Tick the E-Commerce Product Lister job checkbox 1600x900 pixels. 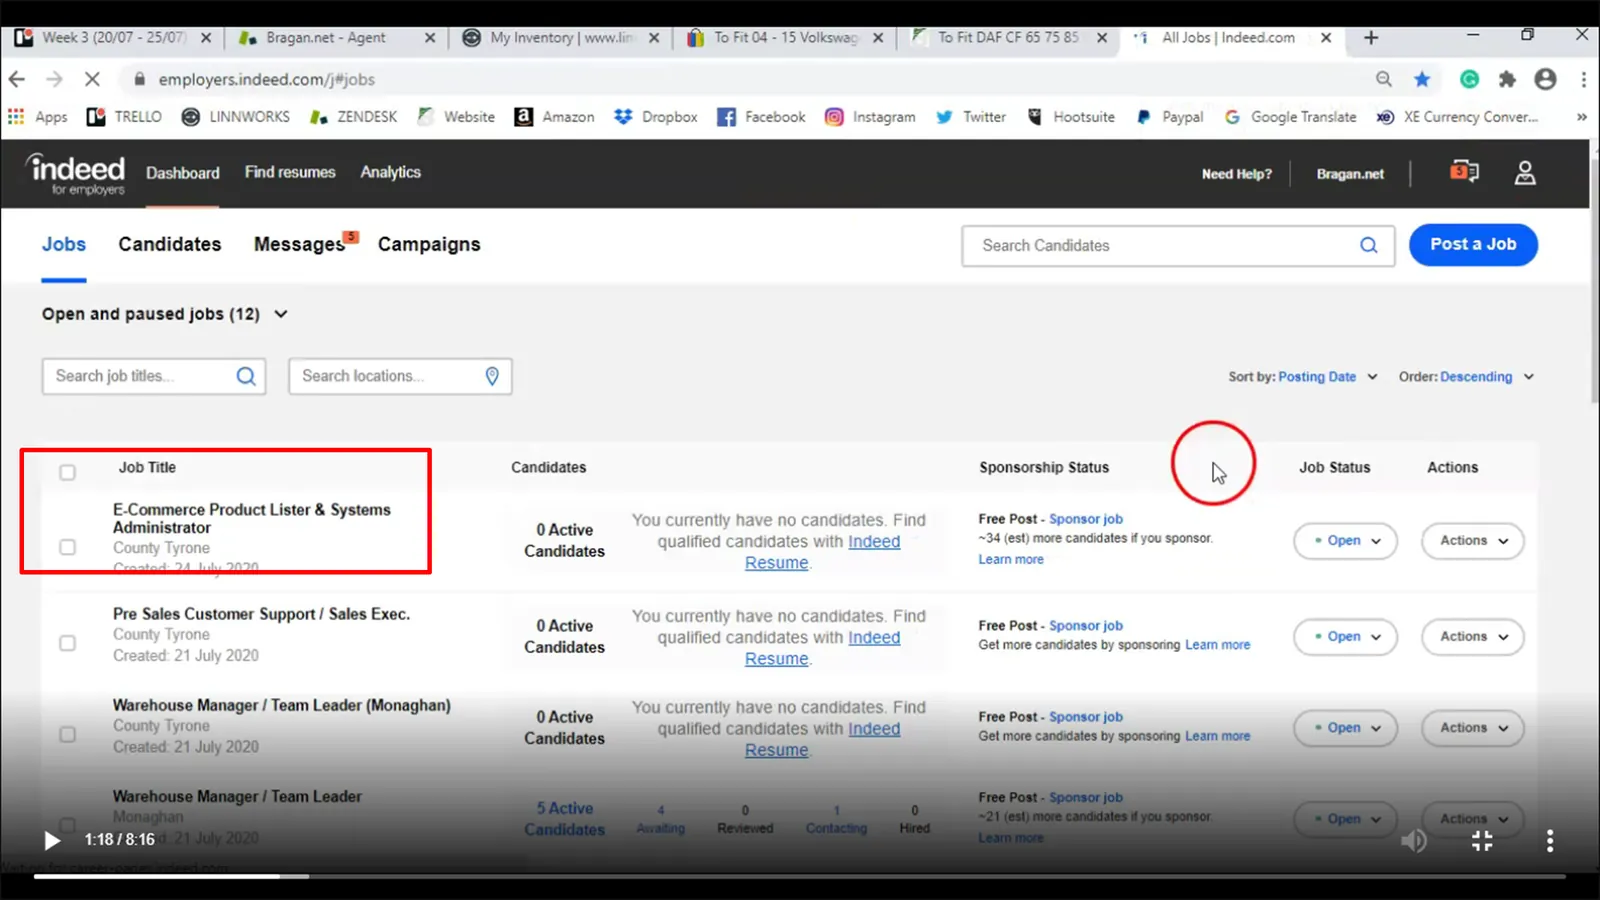point(67,547)
